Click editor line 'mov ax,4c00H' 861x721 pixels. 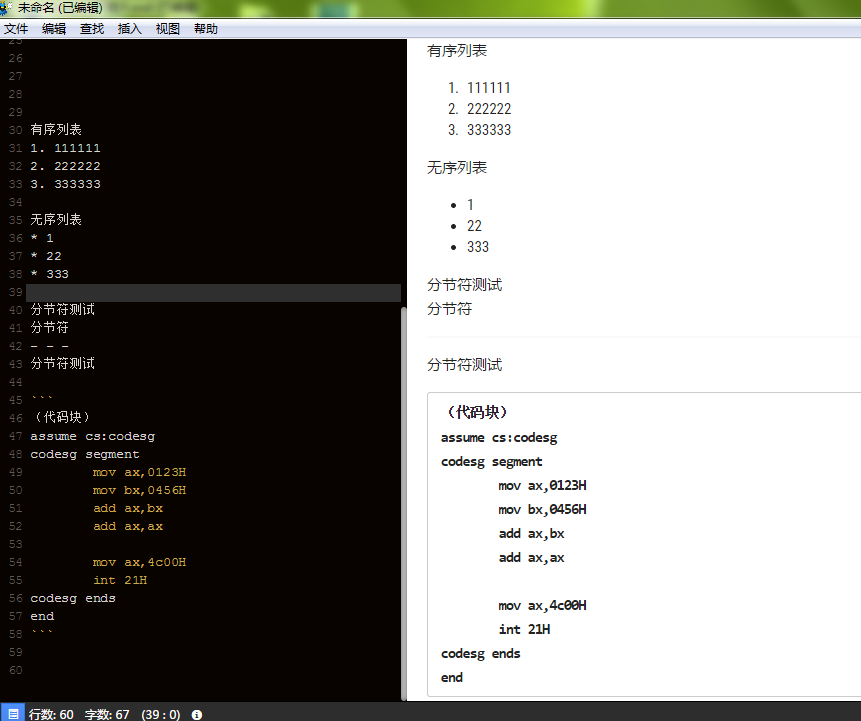pos(139,562)
